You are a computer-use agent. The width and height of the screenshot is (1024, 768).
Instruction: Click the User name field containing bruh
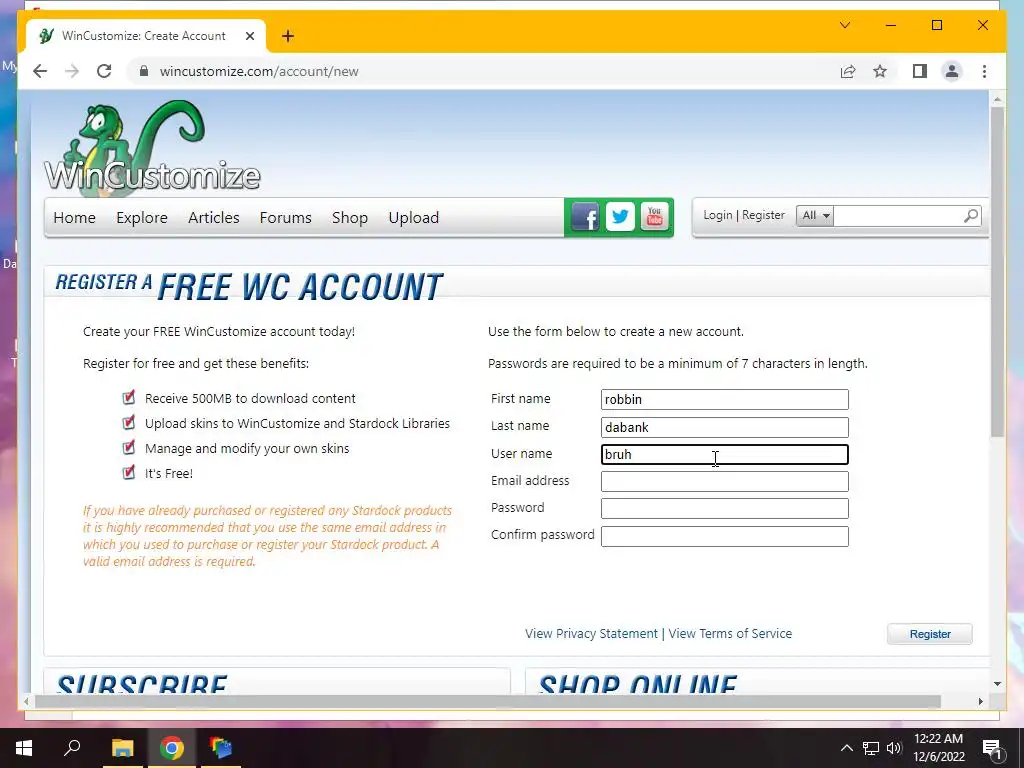[725, 455]
